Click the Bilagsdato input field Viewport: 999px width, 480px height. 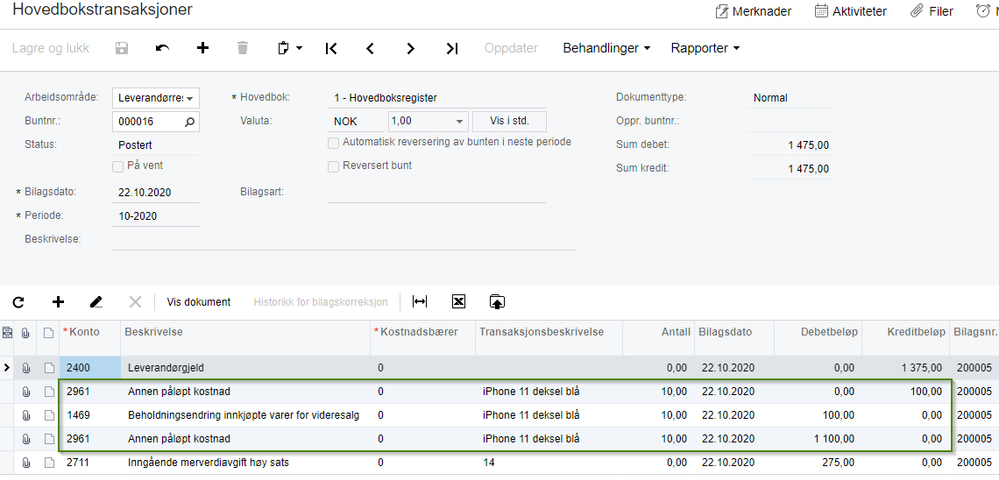click(x=156, y=192)
